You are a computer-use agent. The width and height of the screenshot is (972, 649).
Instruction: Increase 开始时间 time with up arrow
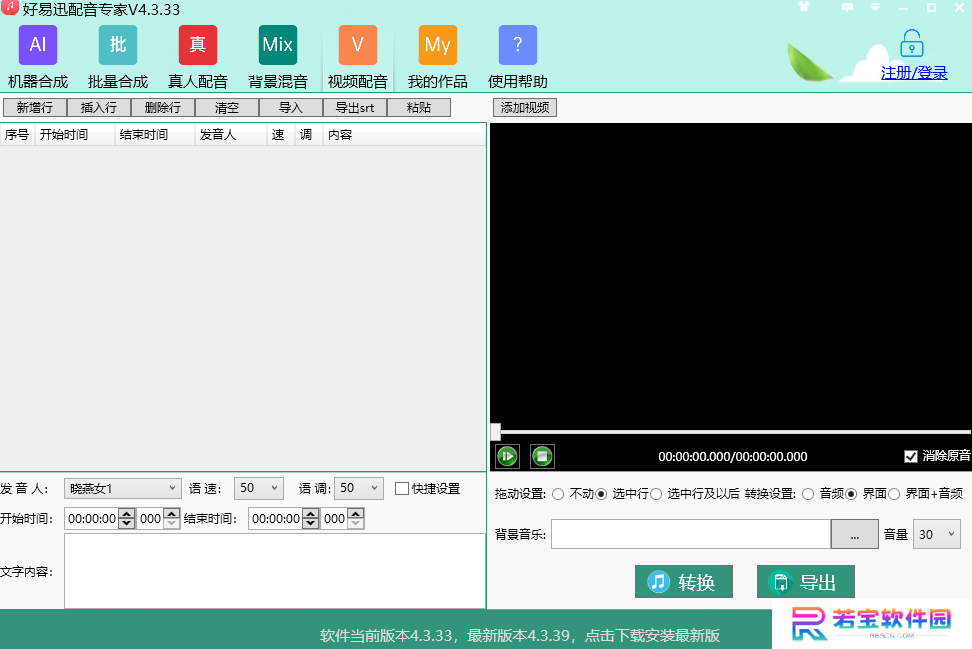pyautogui.click(x=126, y=513)
